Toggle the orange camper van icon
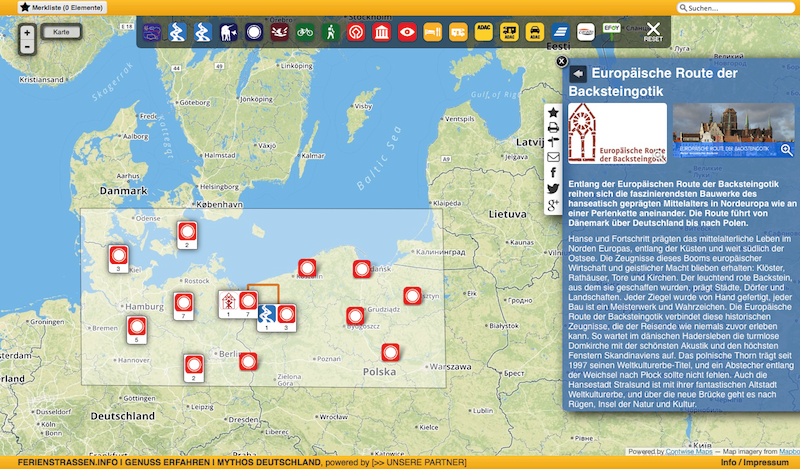 coord(458,32)
